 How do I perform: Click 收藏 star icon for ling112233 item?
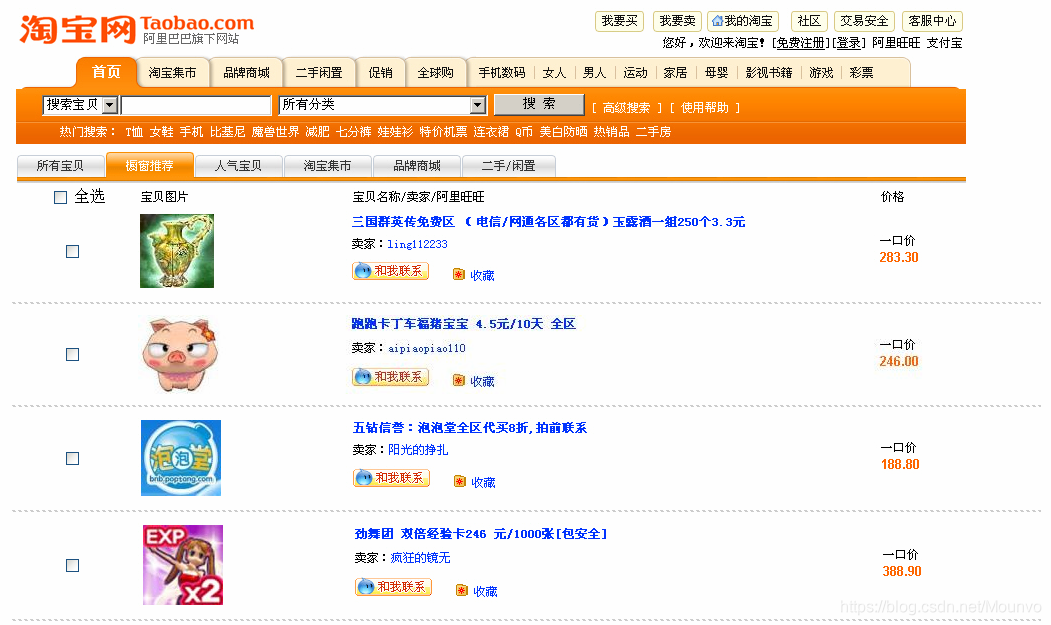(x=458, y=274)
